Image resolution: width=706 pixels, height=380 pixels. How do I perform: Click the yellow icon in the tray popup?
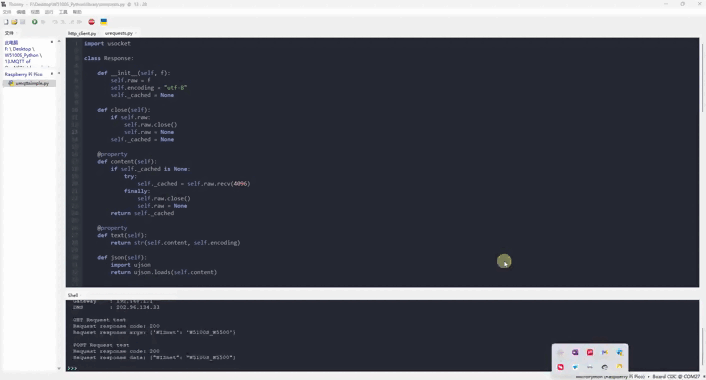pos(620,367)
